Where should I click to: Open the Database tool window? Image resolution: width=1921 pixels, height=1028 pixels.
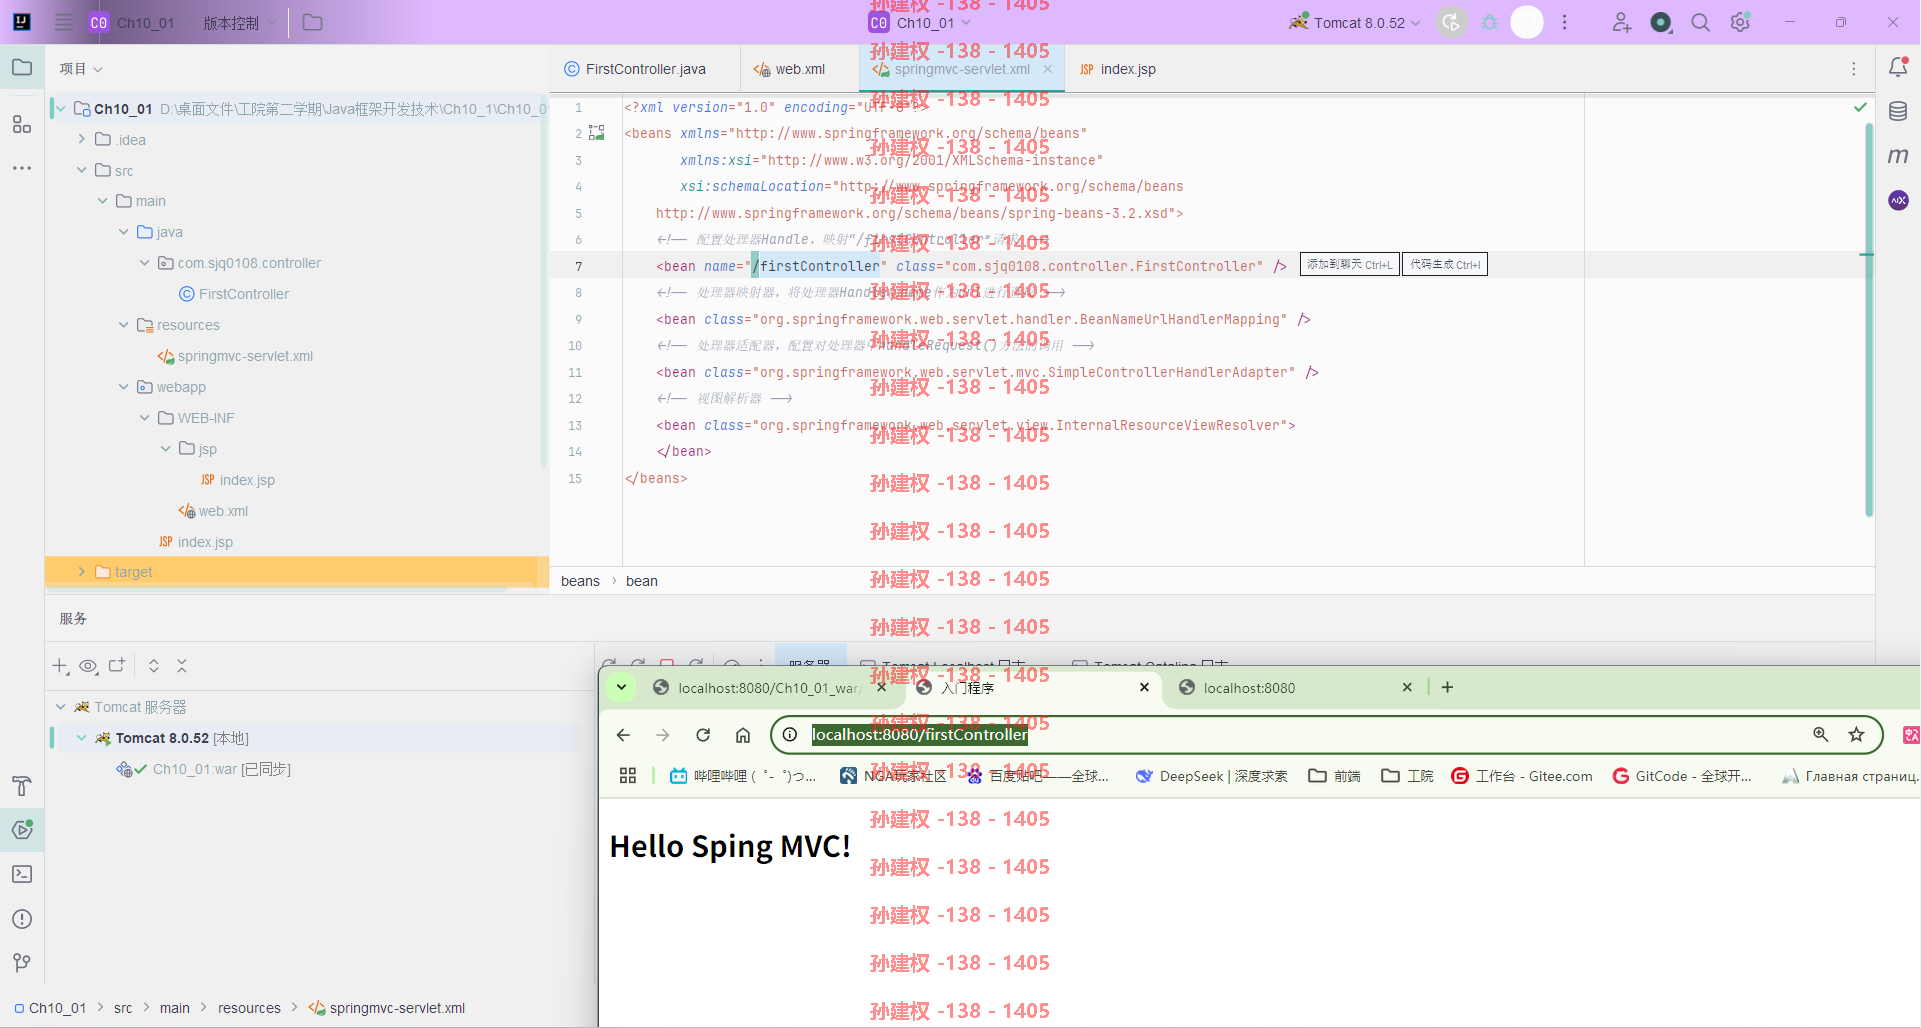[x=1898, y=111]
